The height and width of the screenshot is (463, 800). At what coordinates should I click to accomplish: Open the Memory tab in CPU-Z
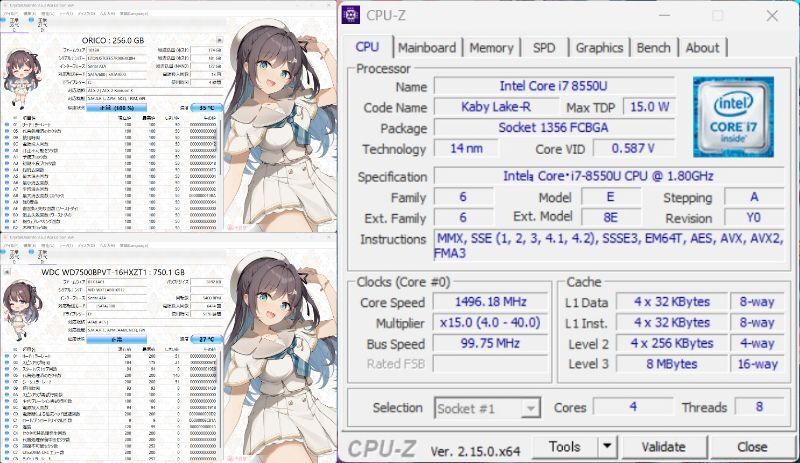[x=491, y=47]
